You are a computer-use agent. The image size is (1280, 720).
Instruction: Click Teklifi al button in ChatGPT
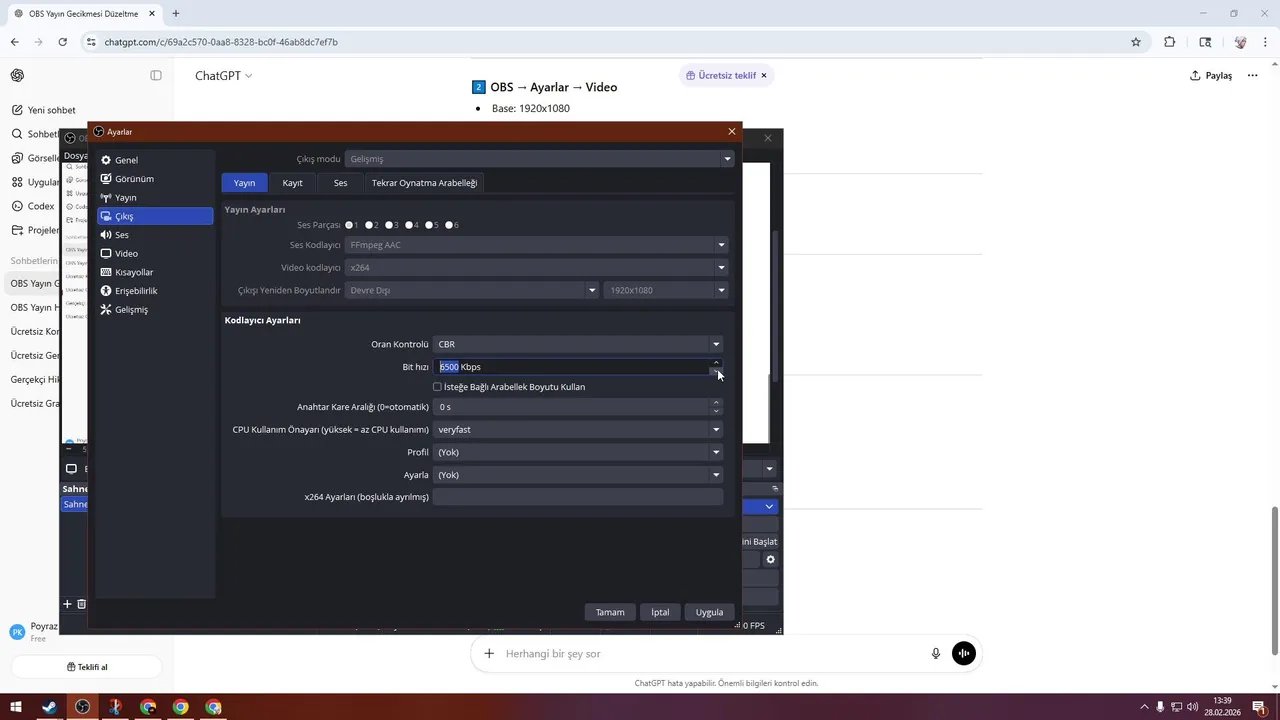(x=86, y=667)
